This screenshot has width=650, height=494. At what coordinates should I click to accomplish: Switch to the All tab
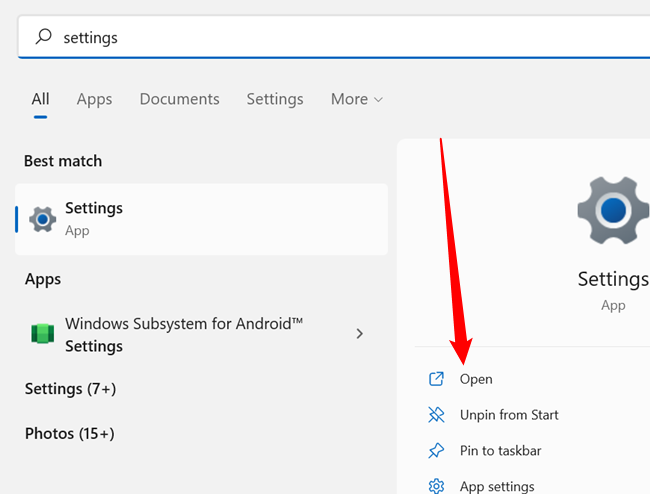click(x=40, y=99)
